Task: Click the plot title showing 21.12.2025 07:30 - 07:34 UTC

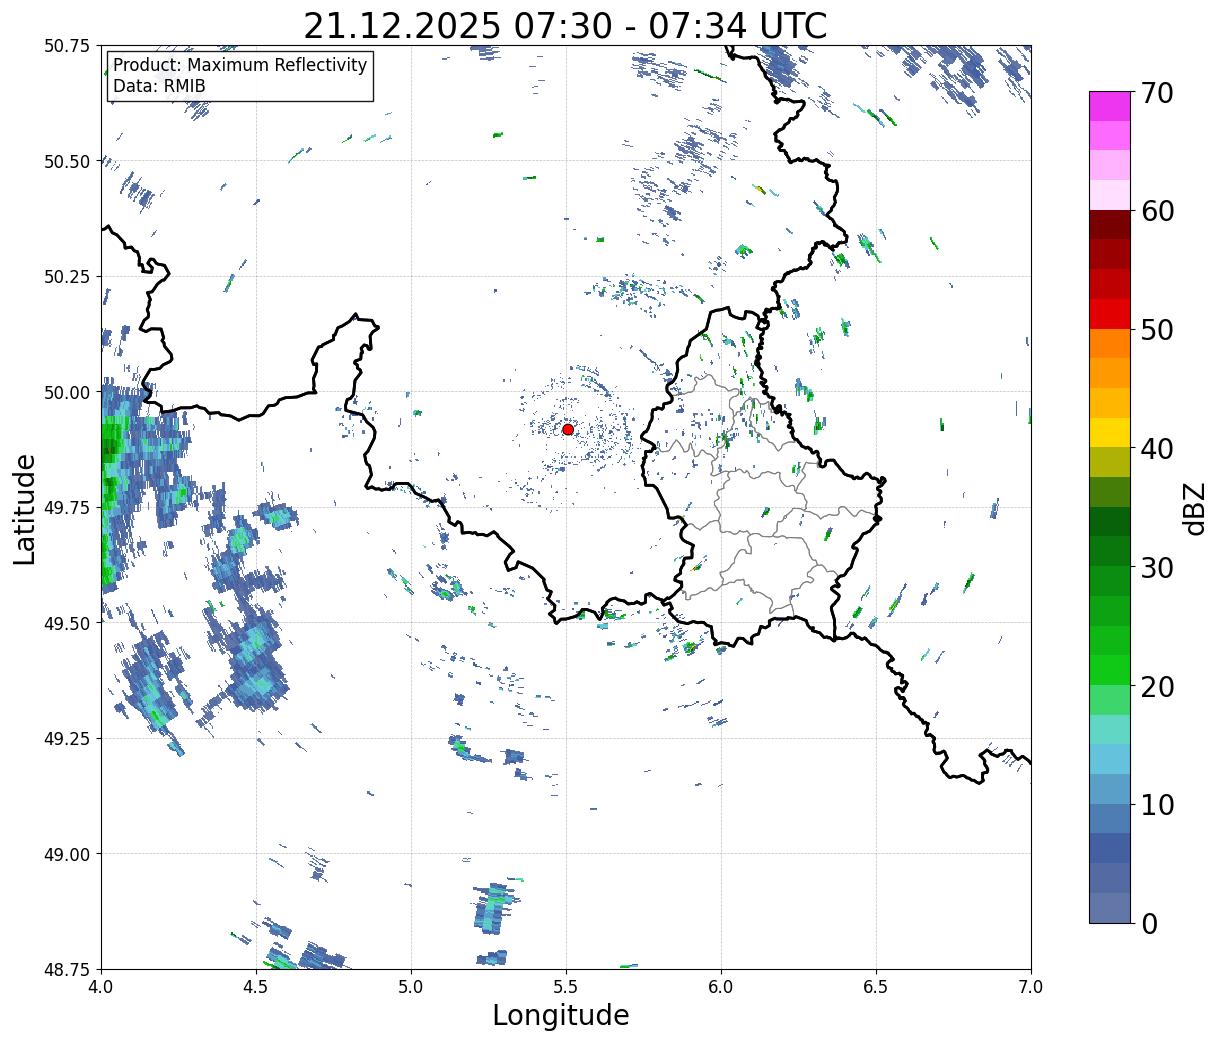Action: coord(565,25)
